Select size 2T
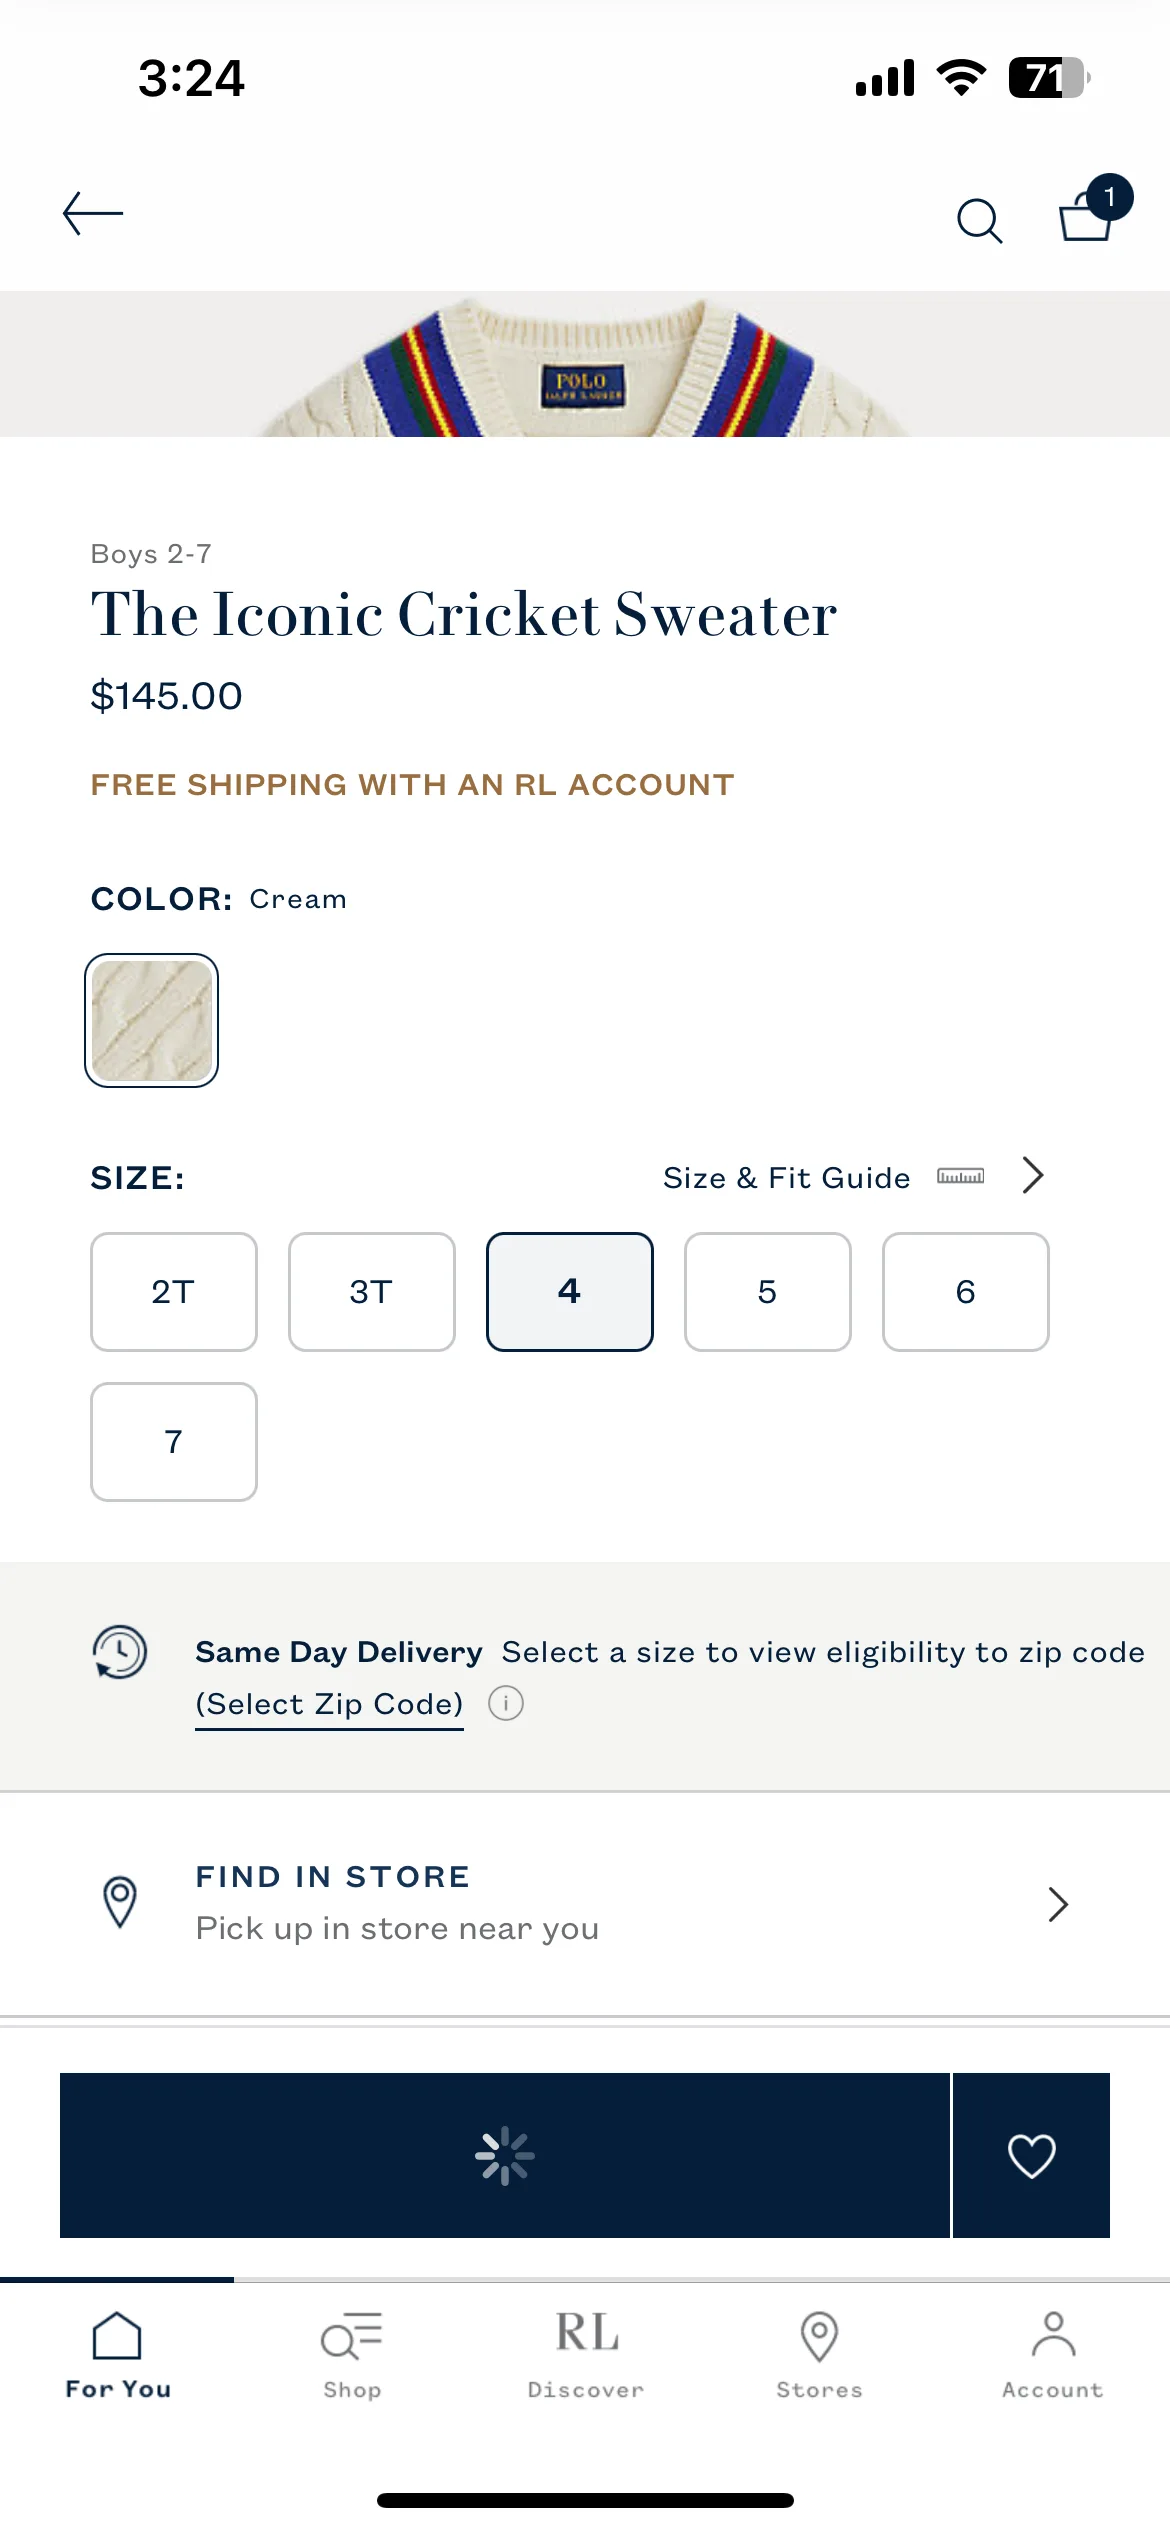 [174, 1291]
